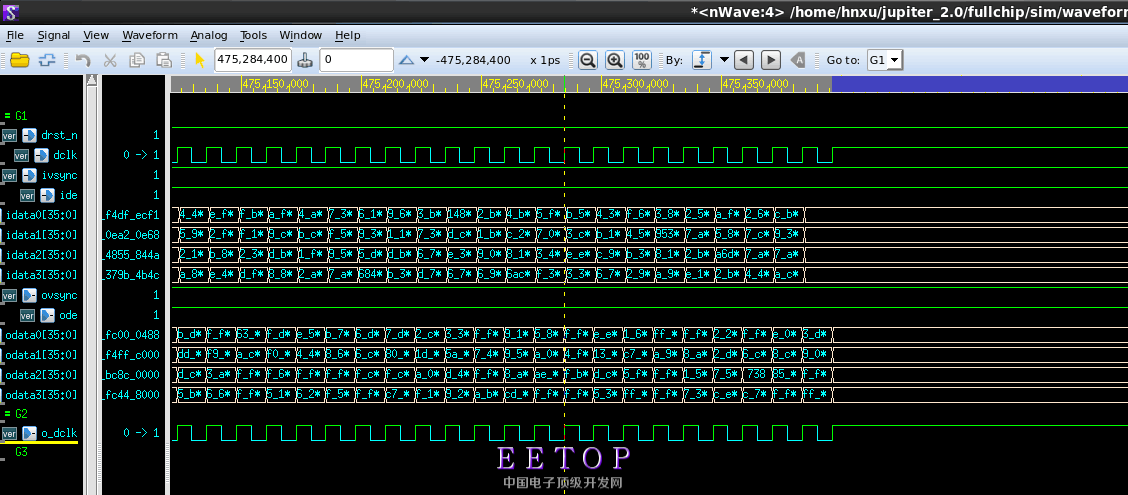
Task: Open the Go to G1 dropdown
Action: pyautogui.click(x=884, y=60)
